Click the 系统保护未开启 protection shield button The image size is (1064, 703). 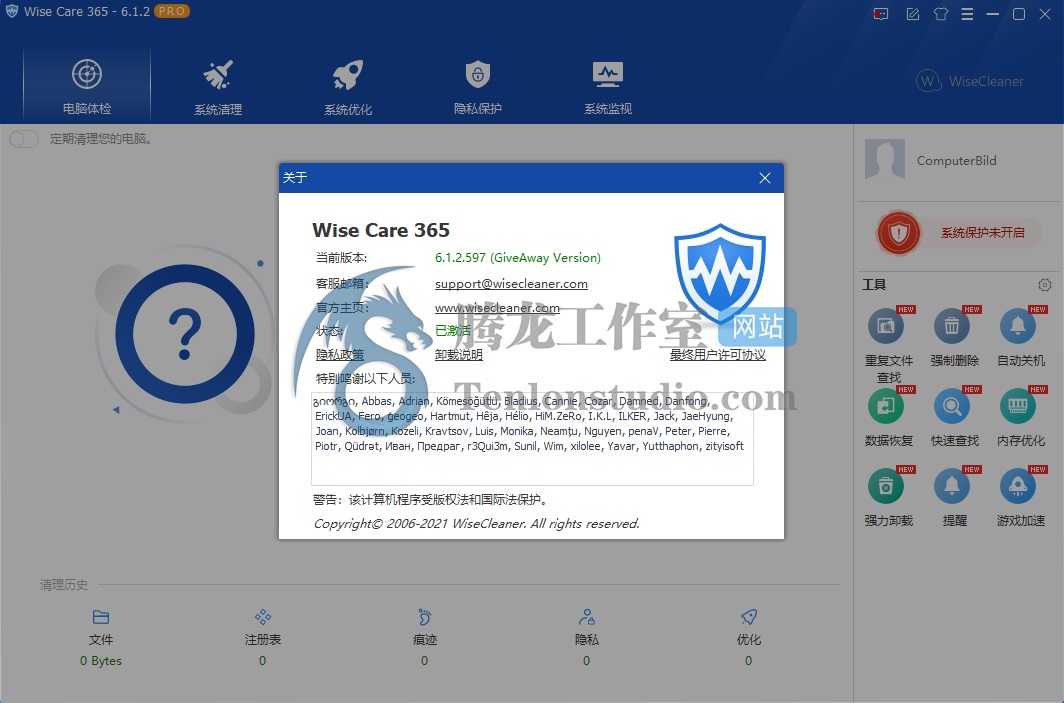[960, 233]
